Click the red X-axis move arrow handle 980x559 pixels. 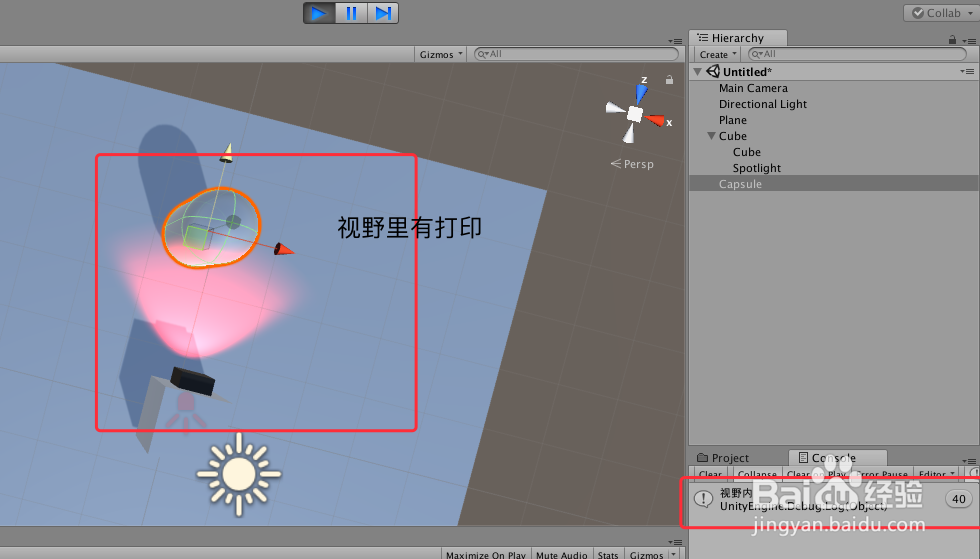pyautogui.click(x=284, y=250)
